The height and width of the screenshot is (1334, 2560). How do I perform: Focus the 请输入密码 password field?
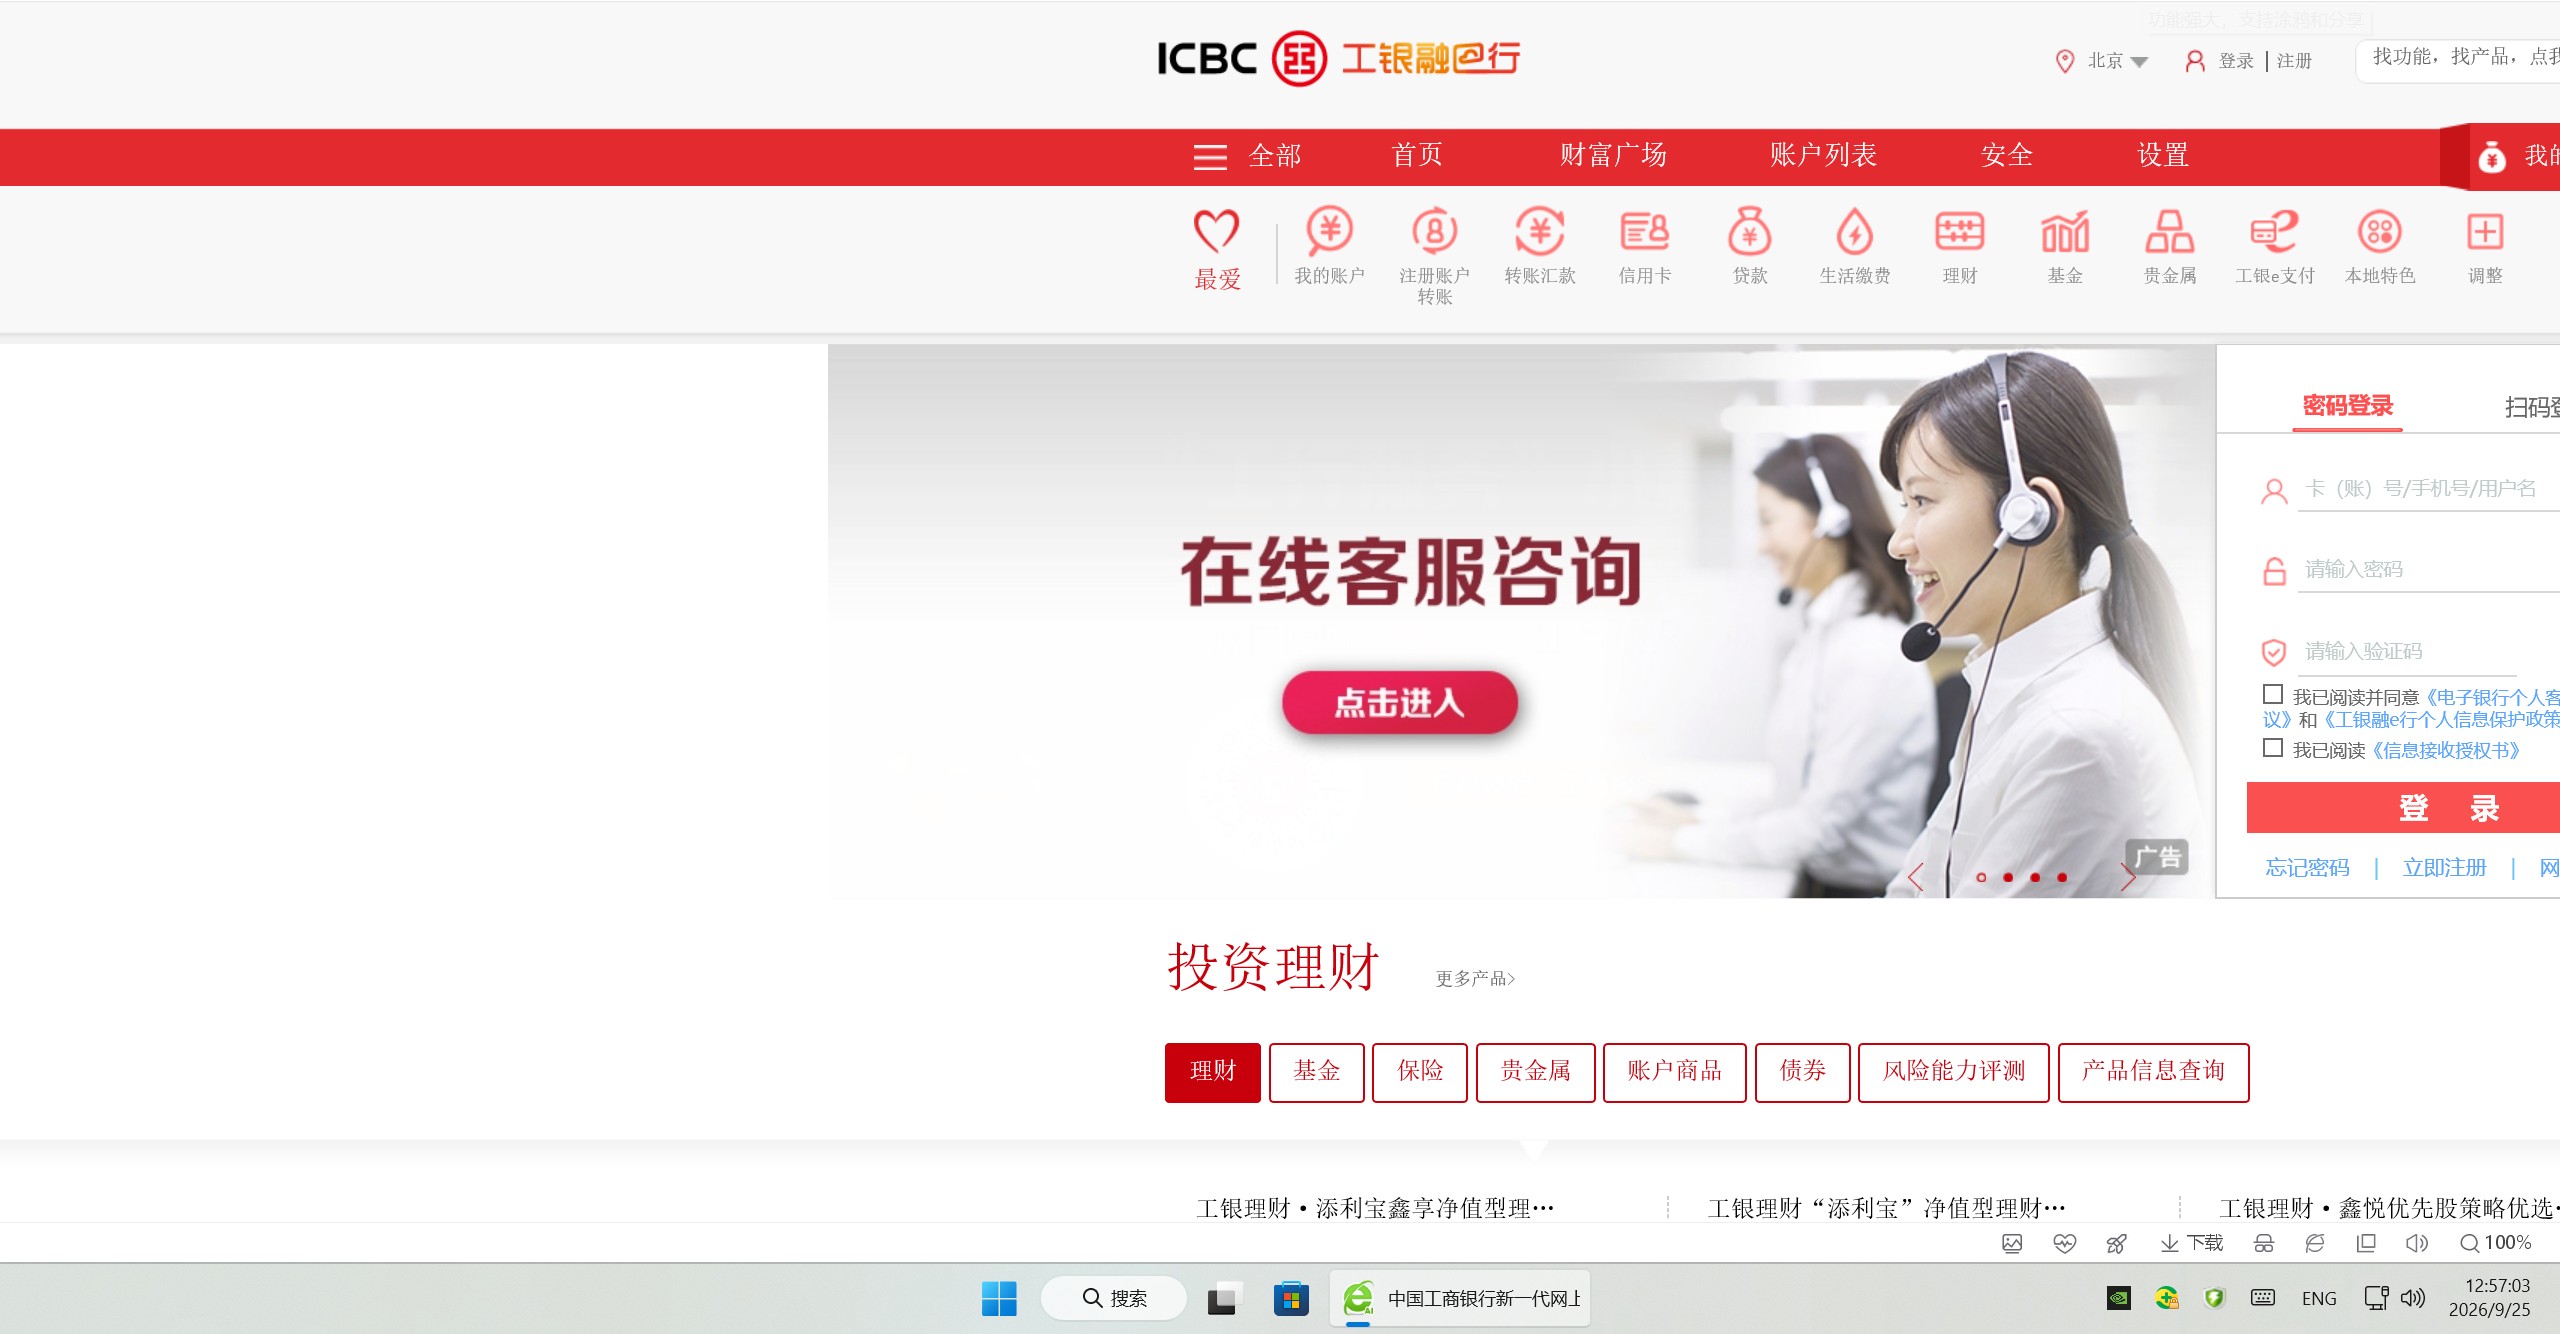(2428, 570)
